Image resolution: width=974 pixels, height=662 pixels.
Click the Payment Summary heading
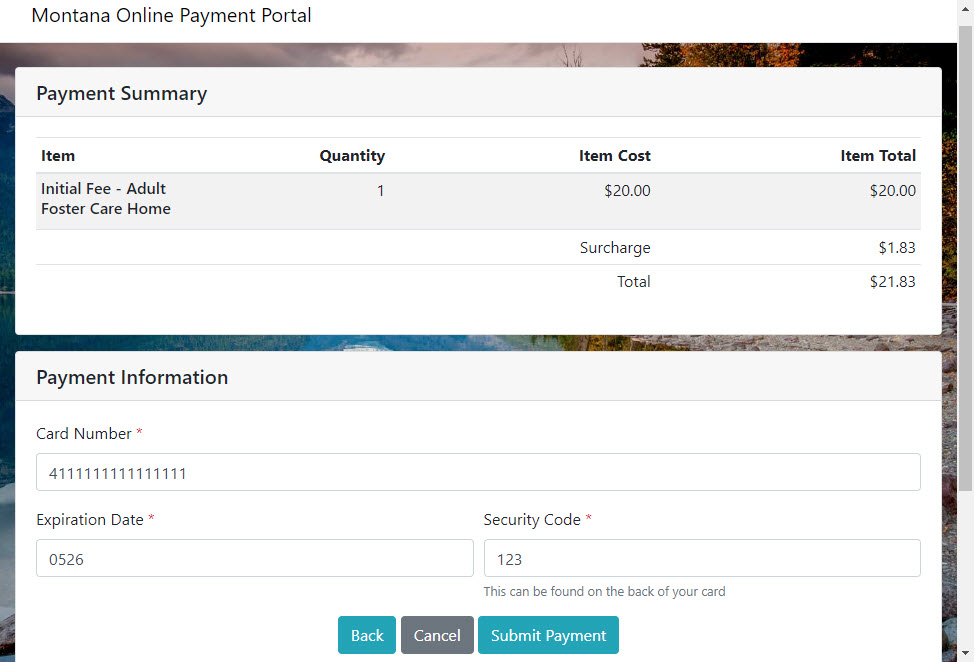click(122, 93)
